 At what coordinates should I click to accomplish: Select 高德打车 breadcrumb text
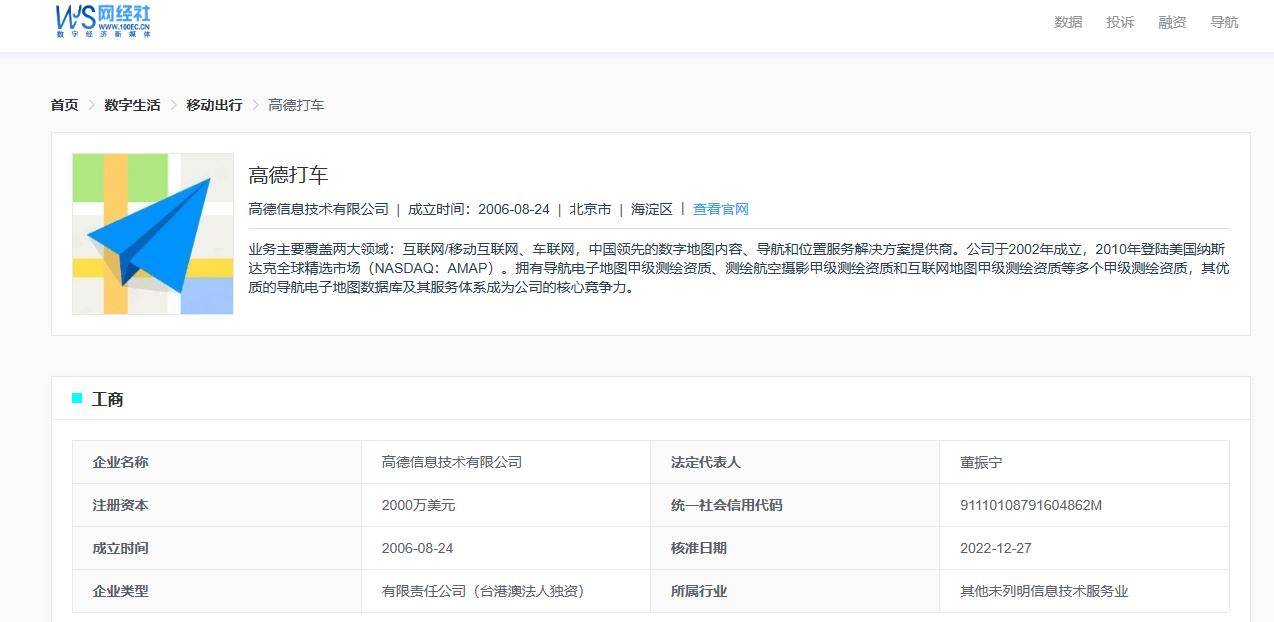[296, 105]
